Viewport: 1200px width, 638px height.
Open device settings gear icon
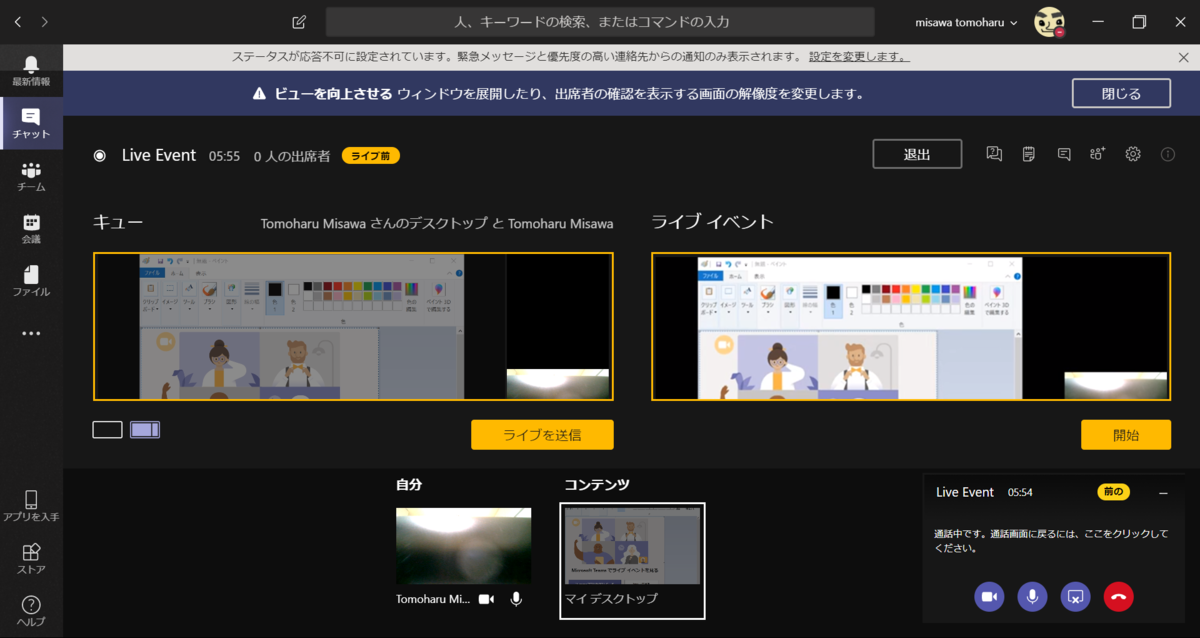tap(1133, 154)
